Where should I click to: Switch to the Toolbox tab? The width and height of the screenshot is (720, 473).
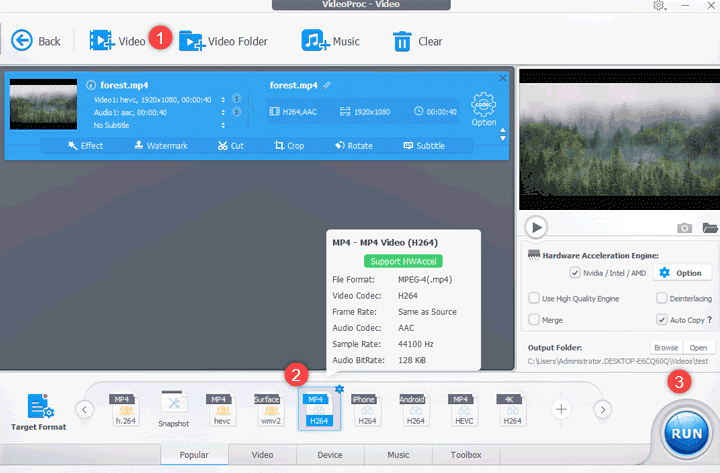point(466,455)
